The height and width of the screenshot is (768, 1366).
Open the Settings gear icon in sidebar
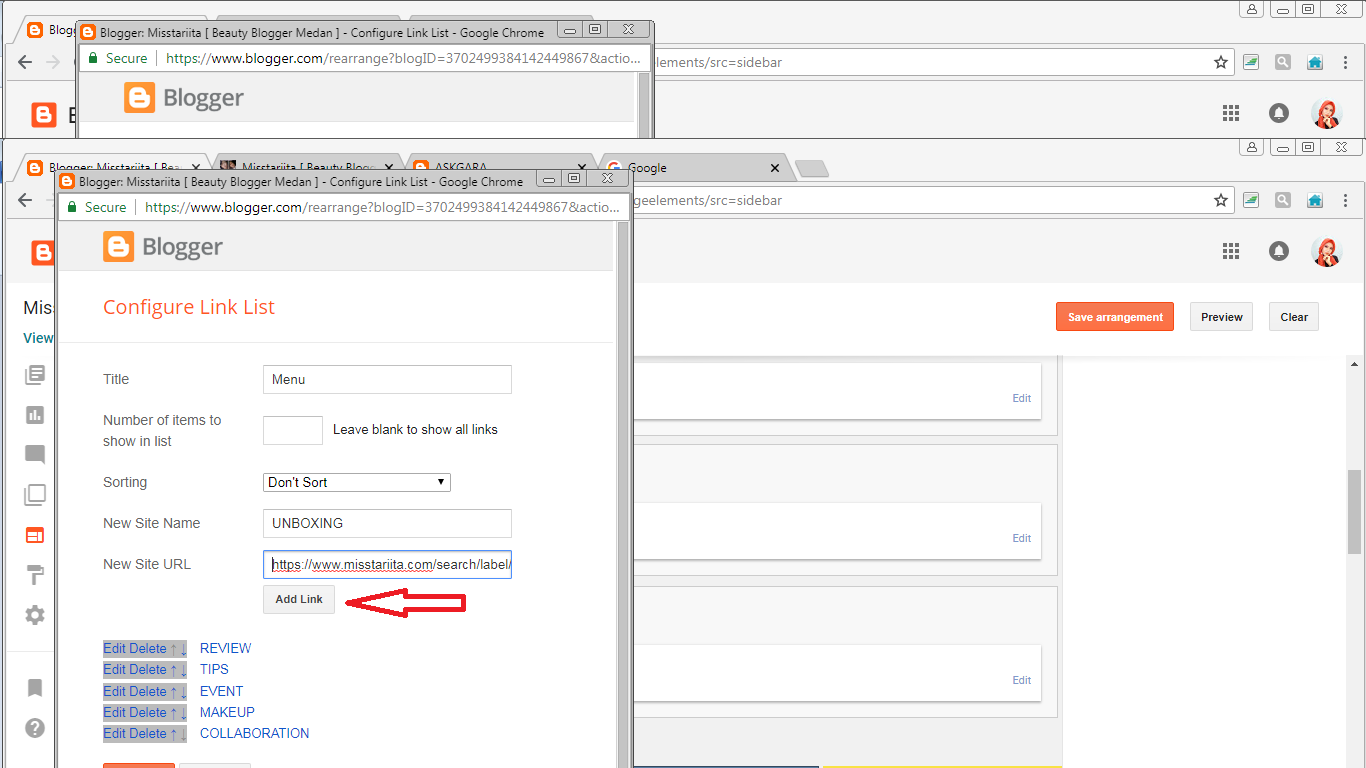coord(35,615)
